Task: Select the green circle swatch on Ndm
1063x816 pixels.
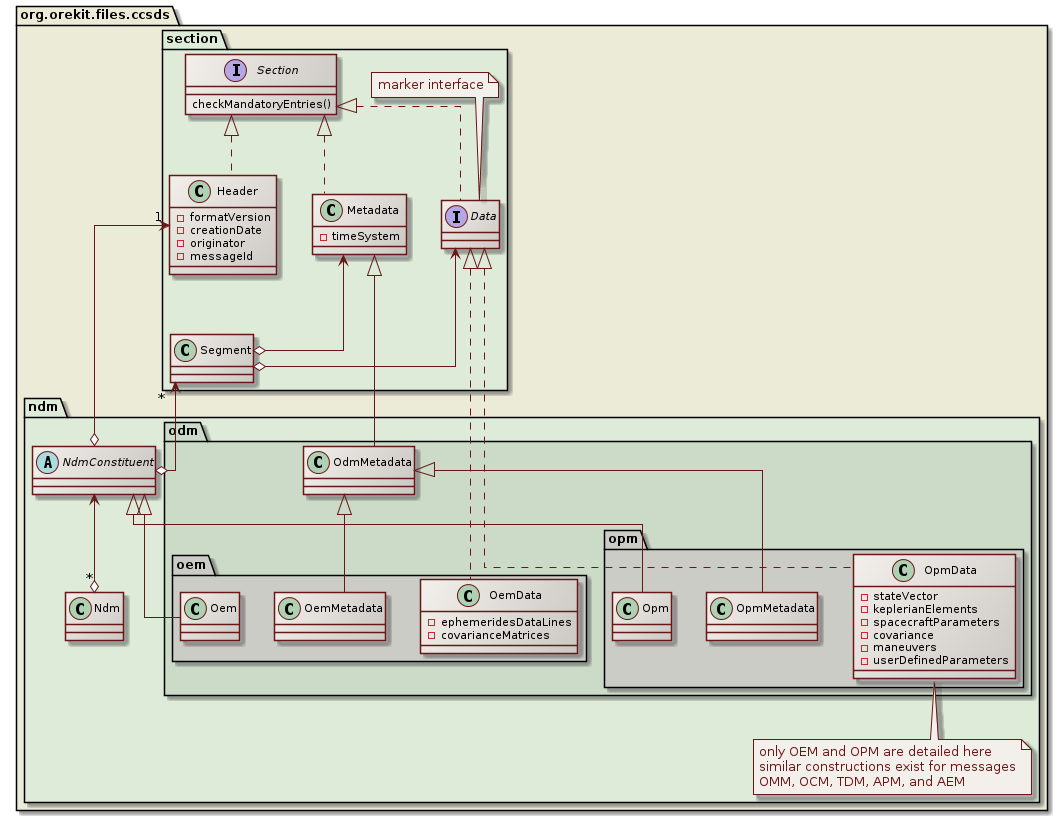Action: pos(79,607)
